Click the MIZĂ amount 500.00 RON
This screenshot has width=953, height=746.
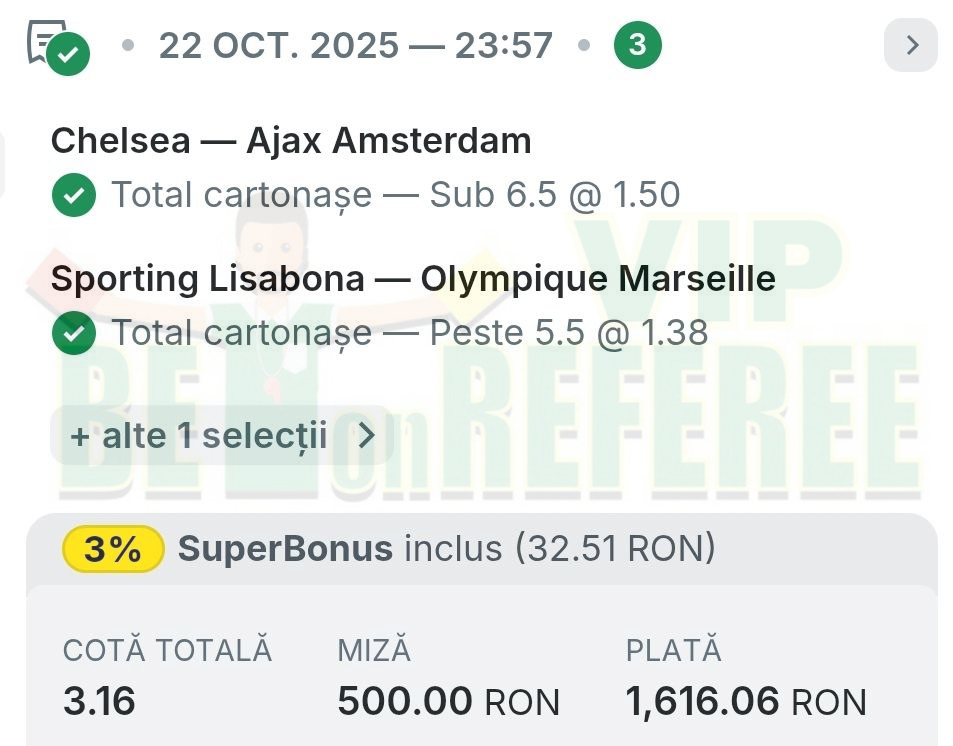click(x=447, y=702)
